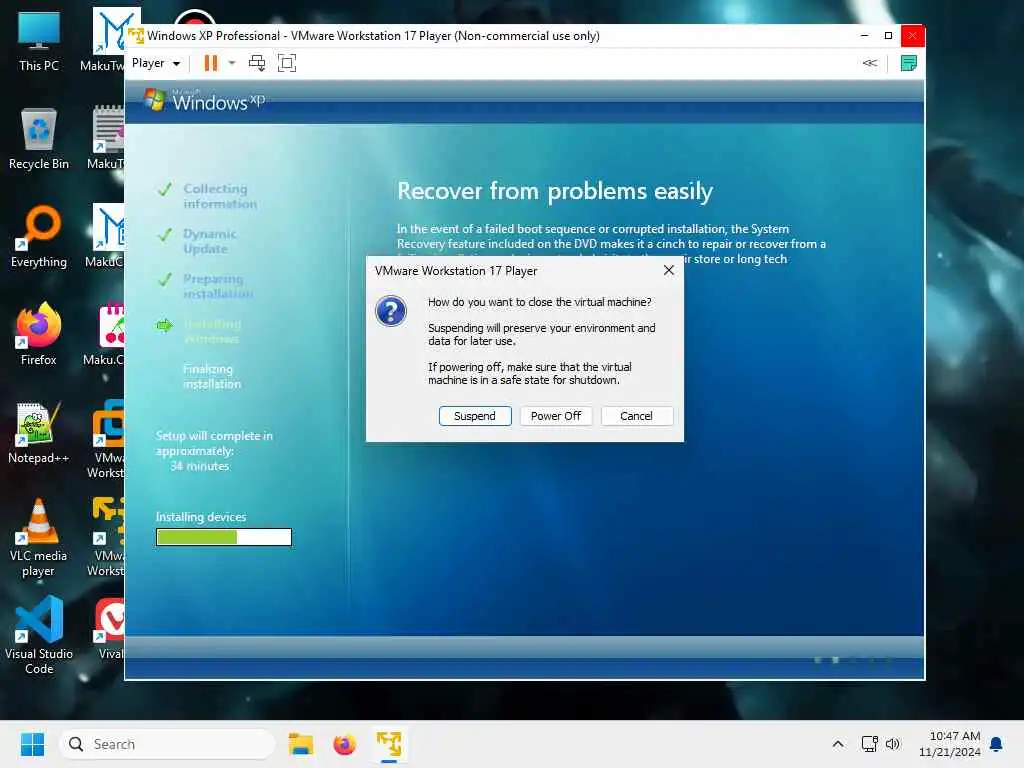Image resolution: width=1024 pixels, height=768 pixels.
Task: Launch Firefox from desktop shortcut
Action: pyautogui.click(x=39, y=333)
